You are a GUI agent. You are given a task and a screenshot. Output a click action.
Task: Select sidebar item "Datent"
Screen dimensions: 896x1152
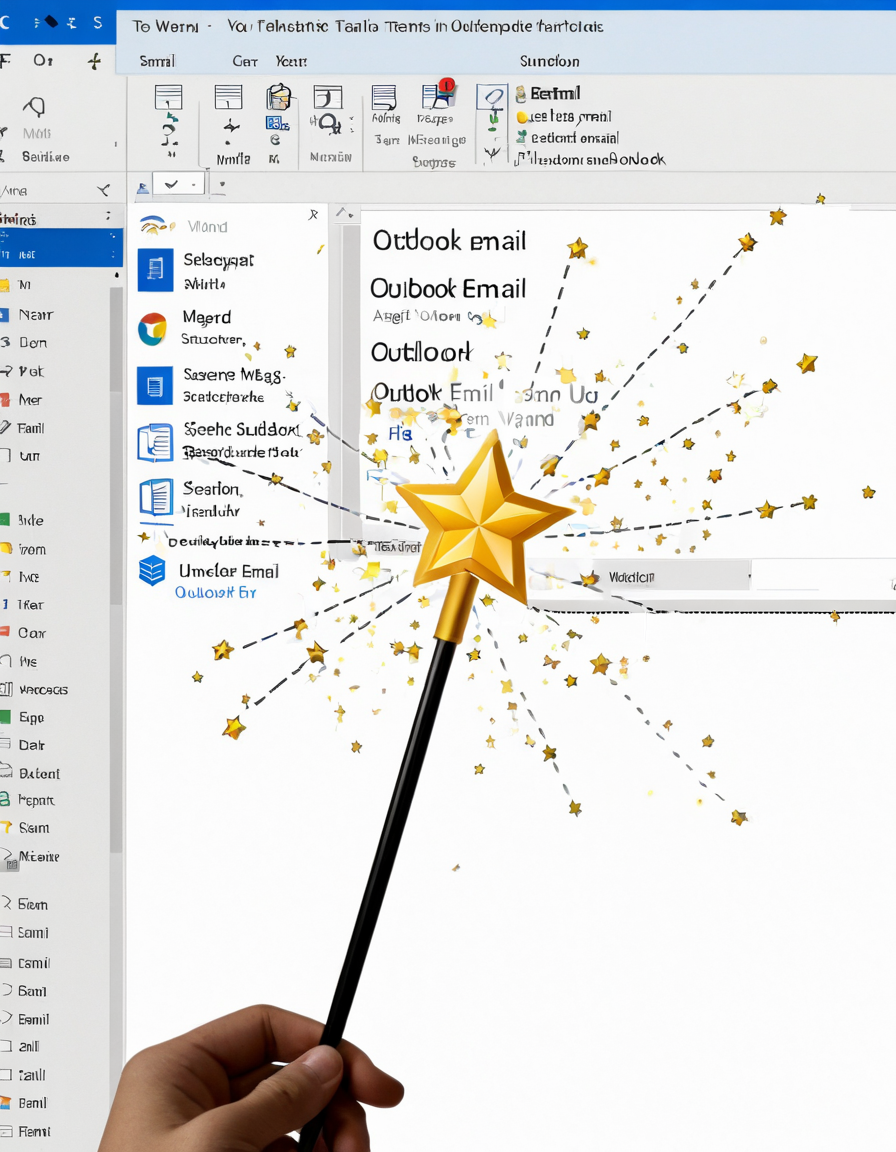click(x=40, y=773)
